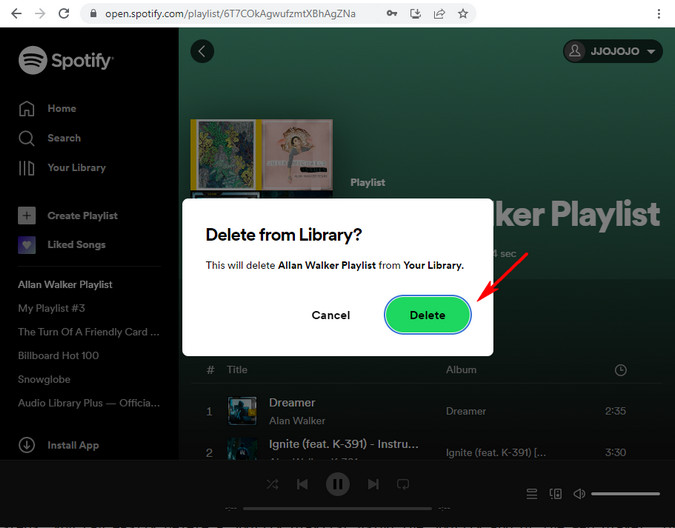
Task: Click the Create Playlist plus icon
Action: coord(27,216)
